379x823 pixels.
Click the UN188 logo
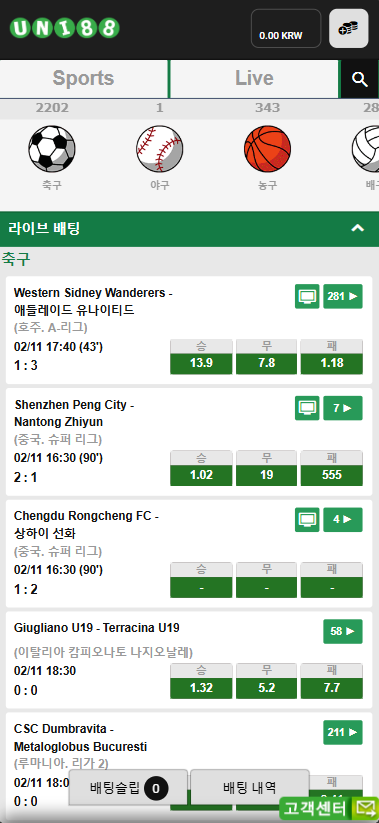[65, 28]
